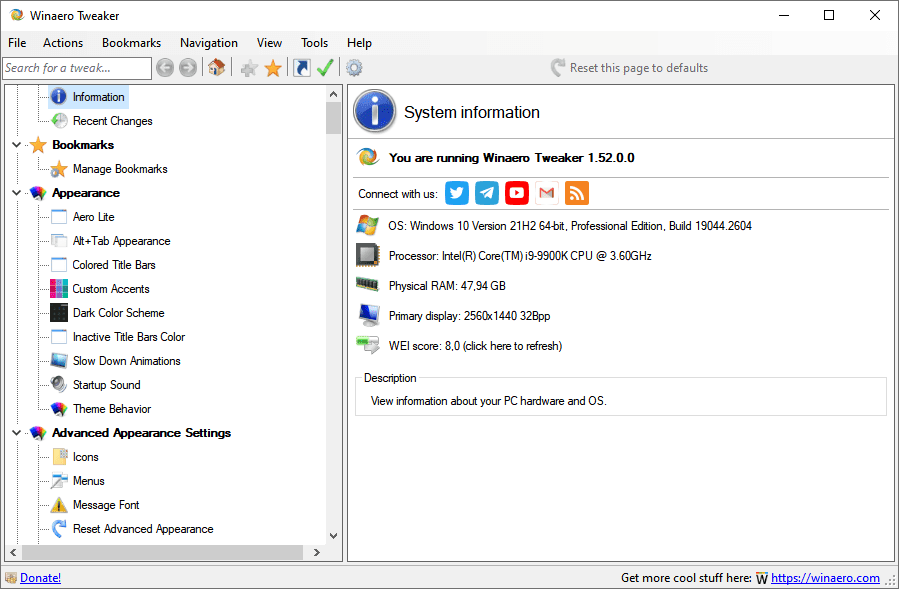Open the https://winaero.com link
This screenshot has height=589, width=899.
pos(825,578)
